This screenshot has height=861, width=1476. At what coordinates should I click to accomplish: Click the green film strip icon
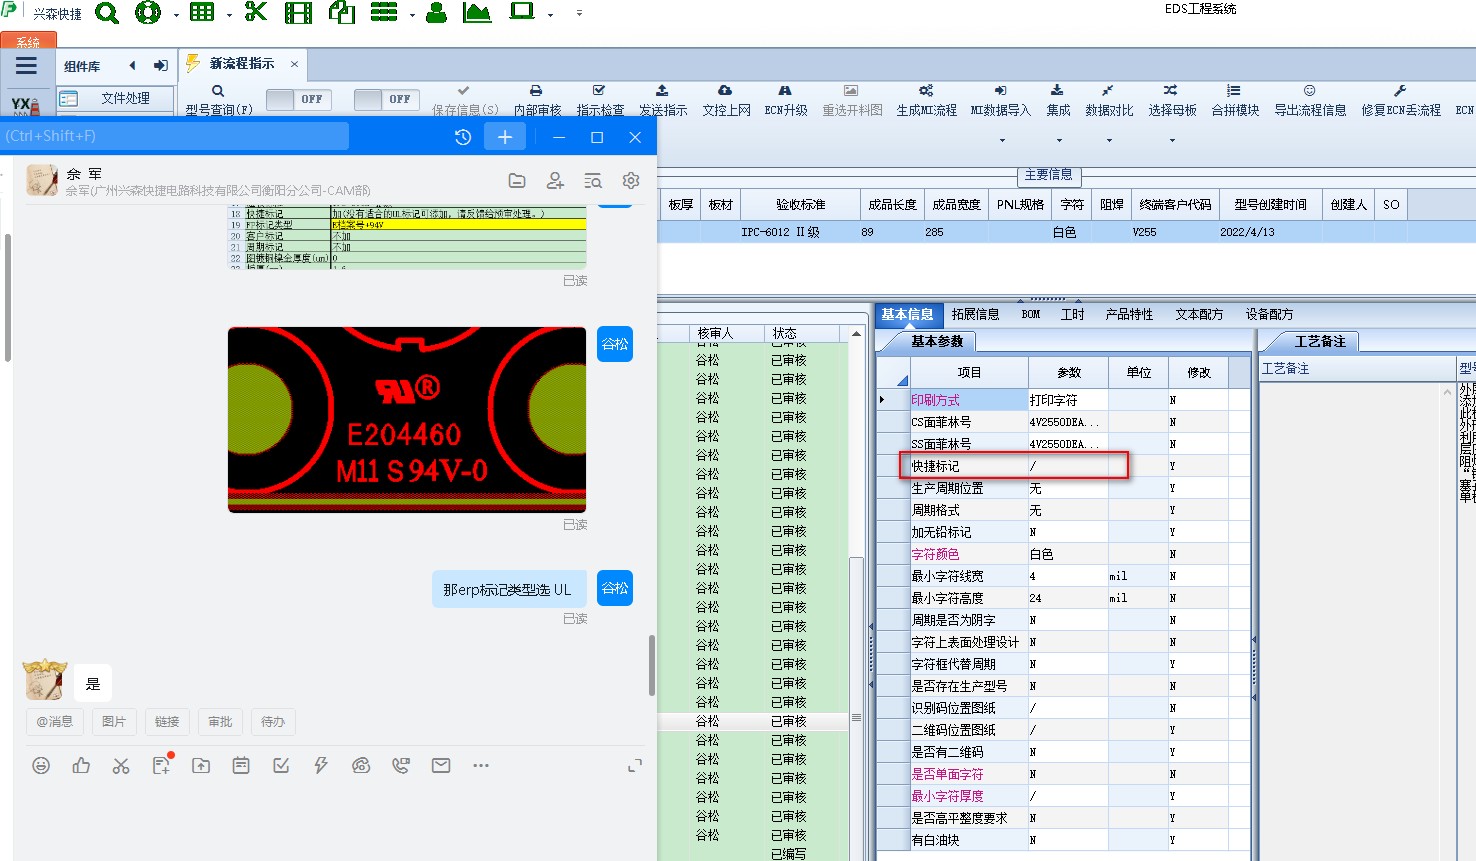click(x=298, y=13)
